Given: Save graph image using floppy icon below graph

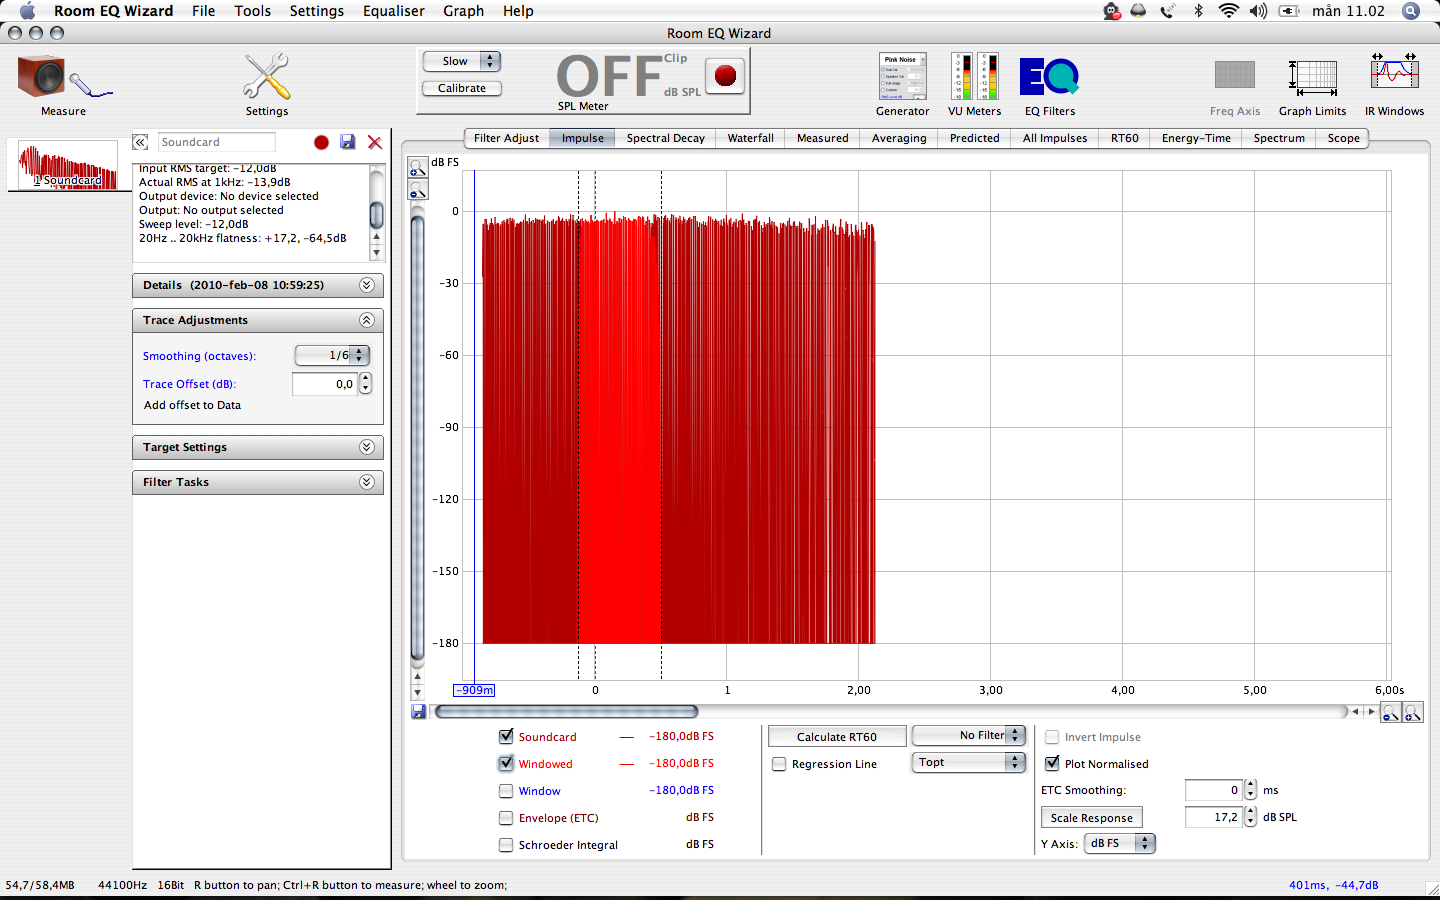Looking at the screenshot, I should point(419,712).
